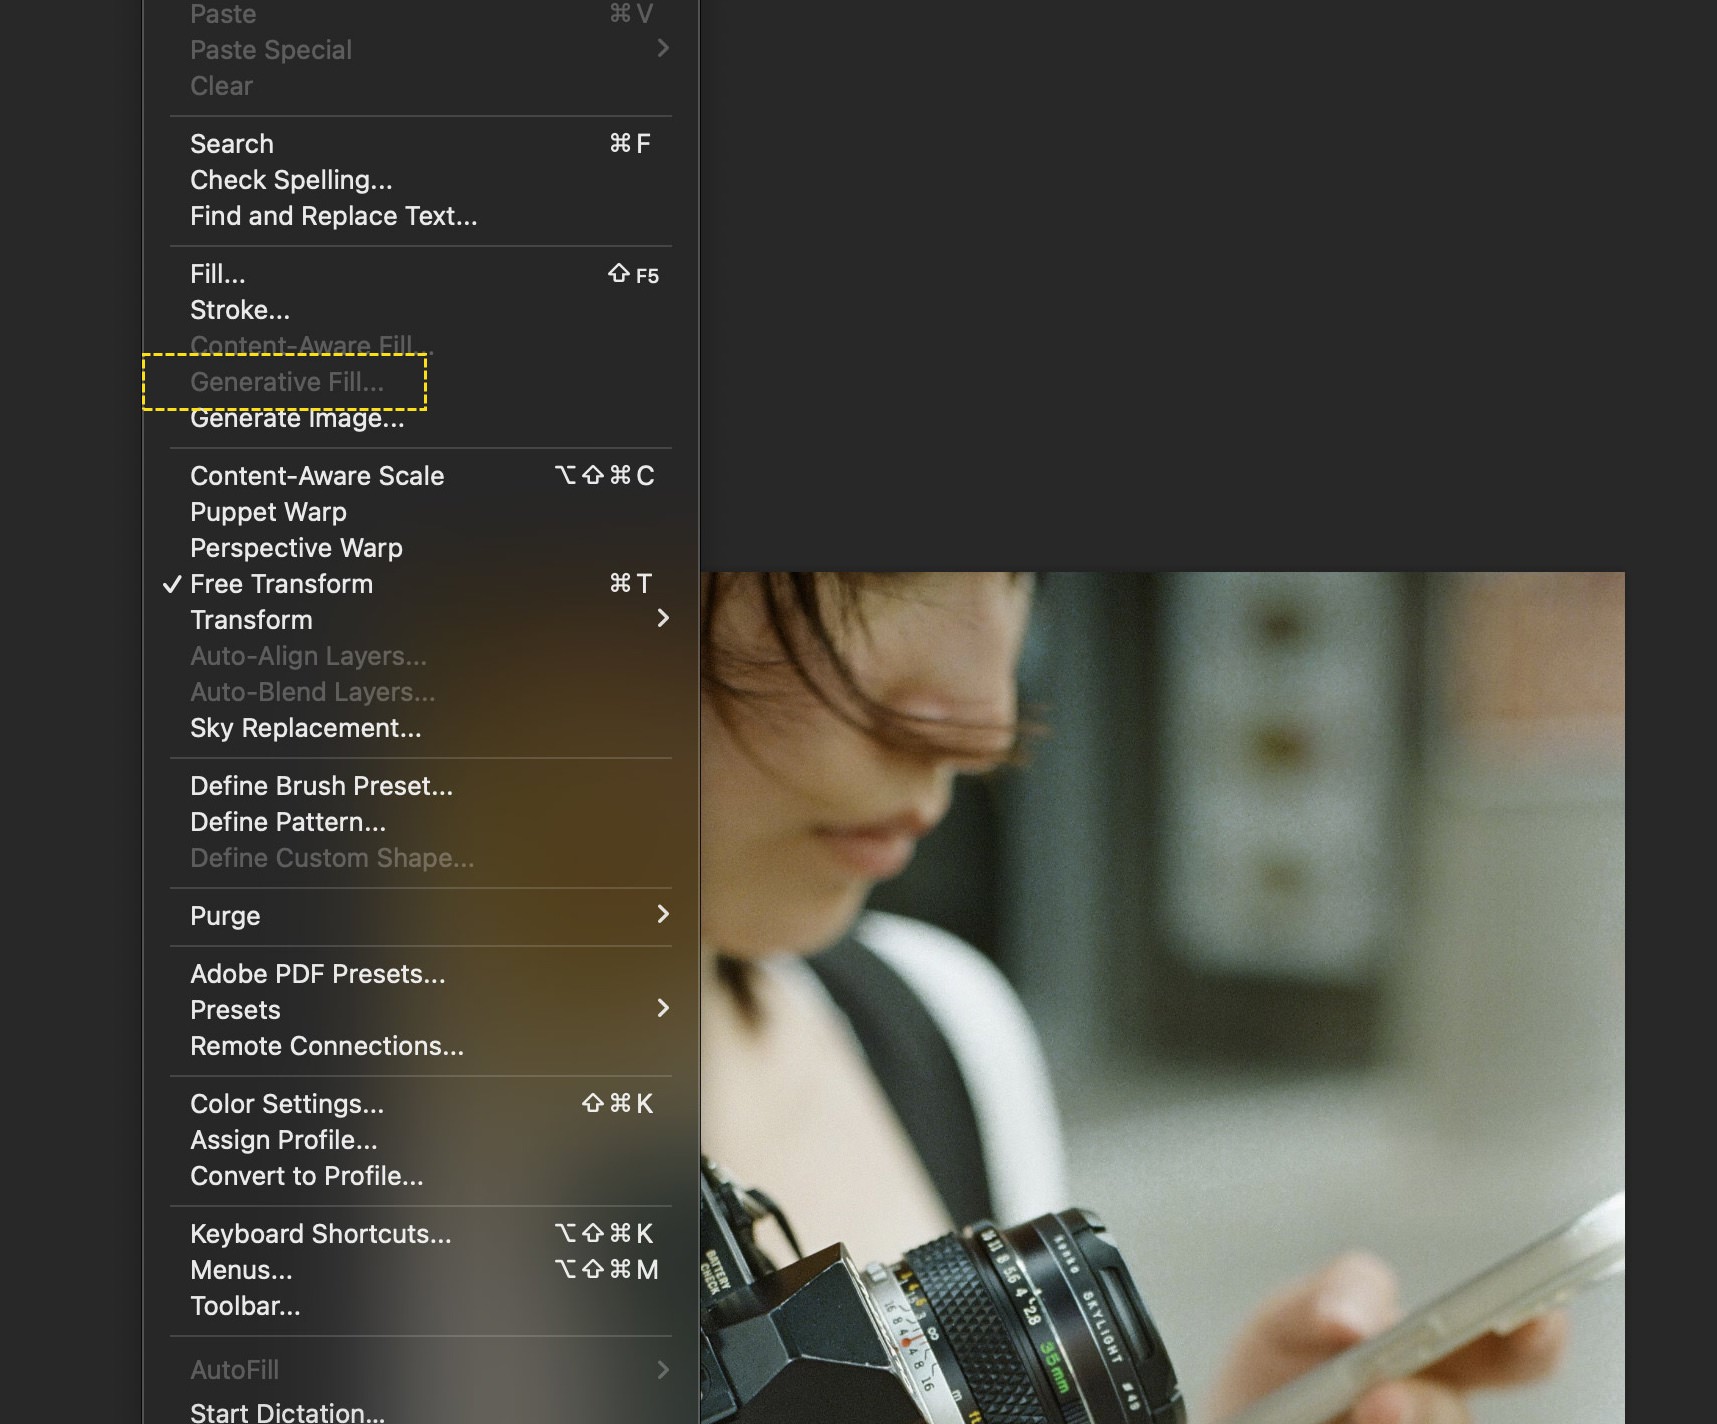1717x1424 pixels.
Task: Open Keyboard Shortcuts editor
Action: [320, 1234]
